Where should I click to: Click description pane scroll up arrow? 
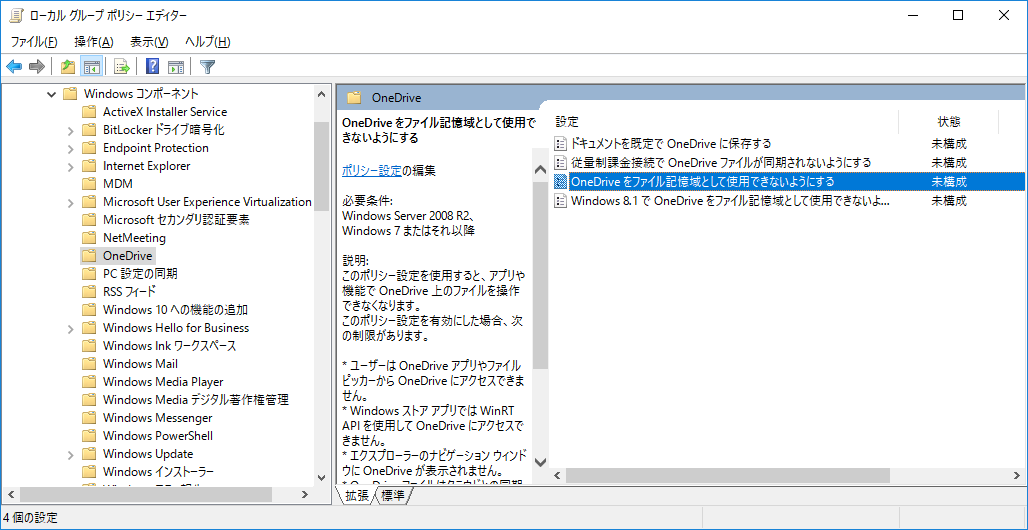541,170
